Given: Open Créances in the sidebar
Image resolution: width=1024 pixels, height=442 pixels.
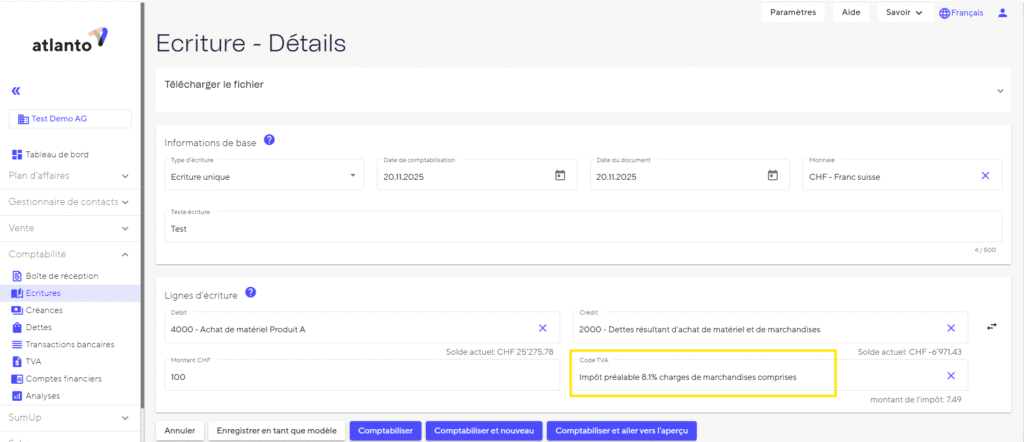Looking at the screenshot, I should click(44, 310).
